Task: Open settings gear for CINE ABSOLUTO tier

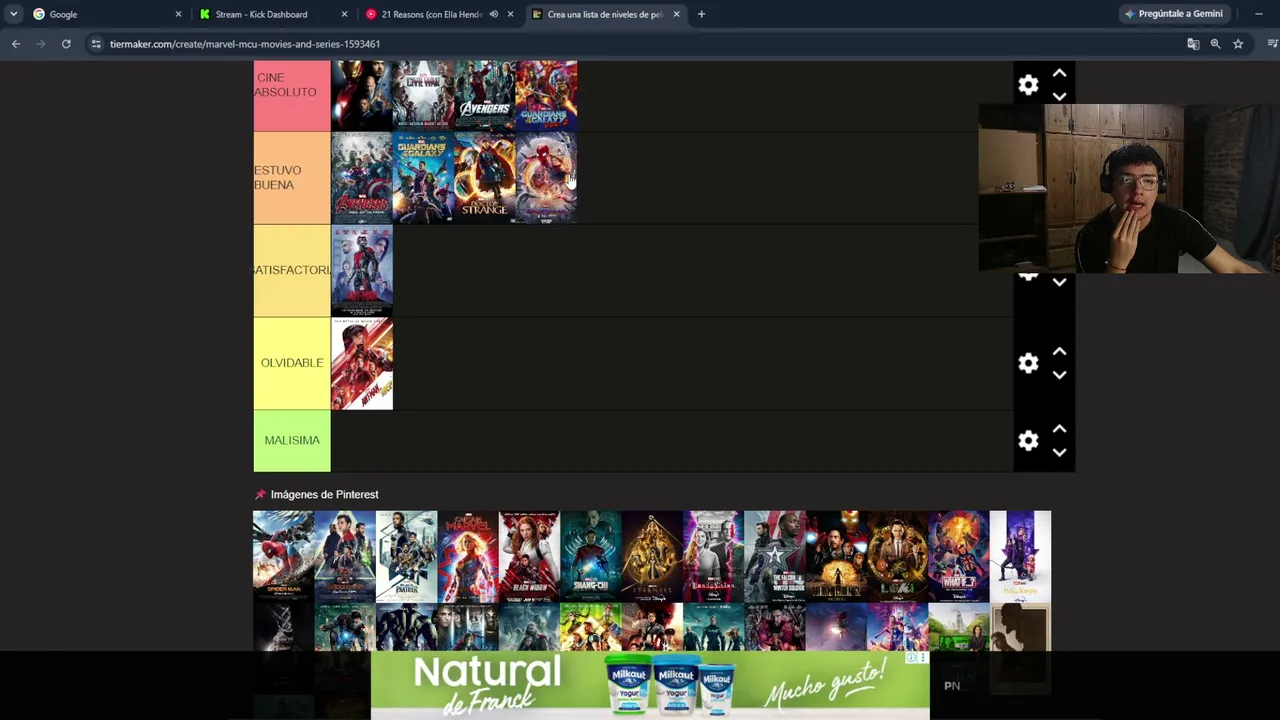Action: (1028, 85)
